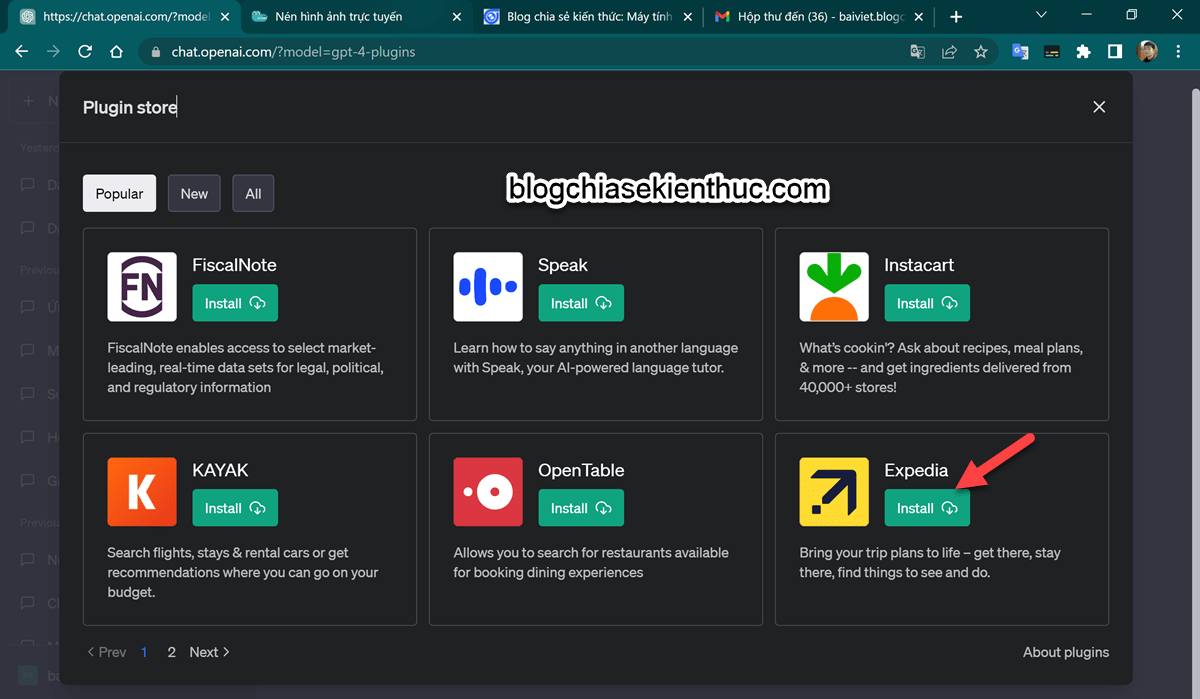Screen dimensions: 1200x699
Task: Open the Chrome extensions puzzle icon
Action: click(1083, 52)
